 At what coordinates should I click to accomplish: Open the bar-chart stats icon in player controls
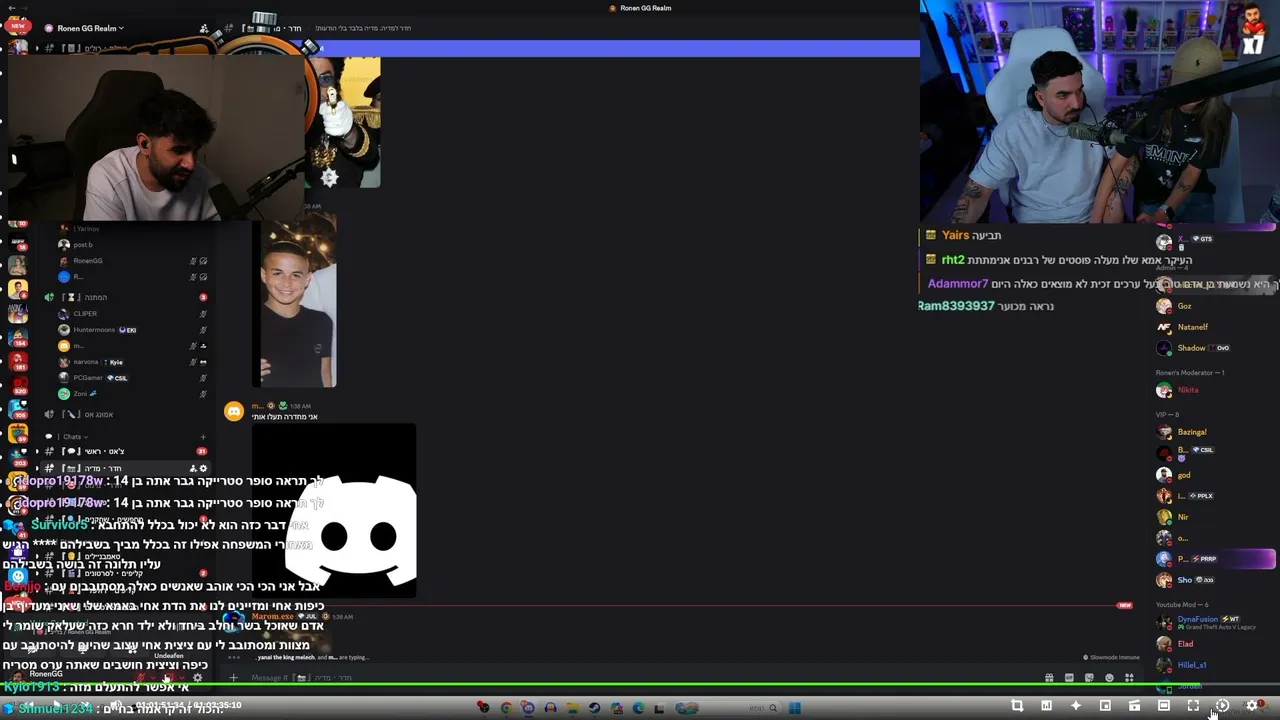click(1046, 706)
